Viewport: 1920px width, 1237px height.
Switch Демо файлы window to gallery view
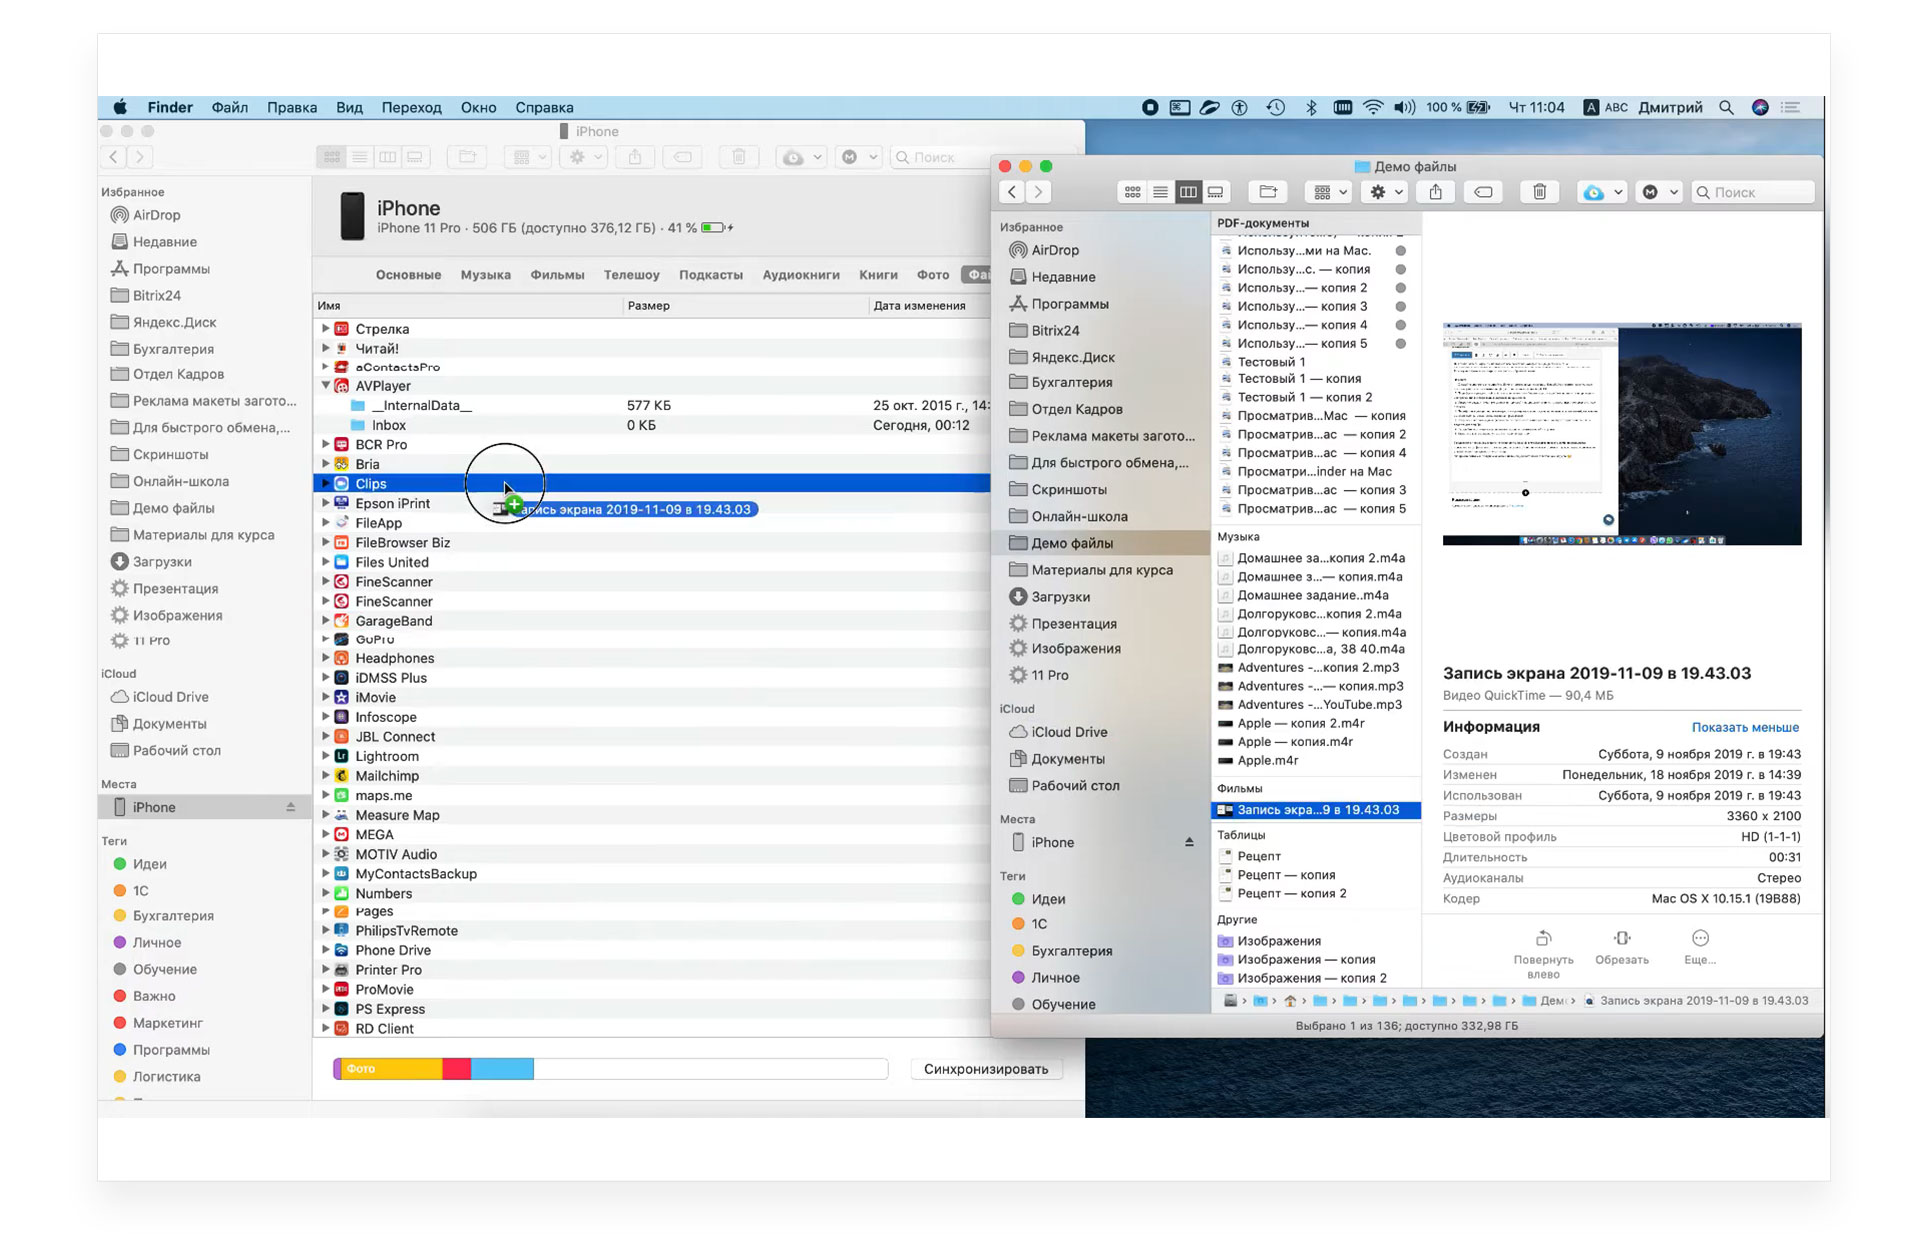pyautogui.click(x=1216, y=192)
